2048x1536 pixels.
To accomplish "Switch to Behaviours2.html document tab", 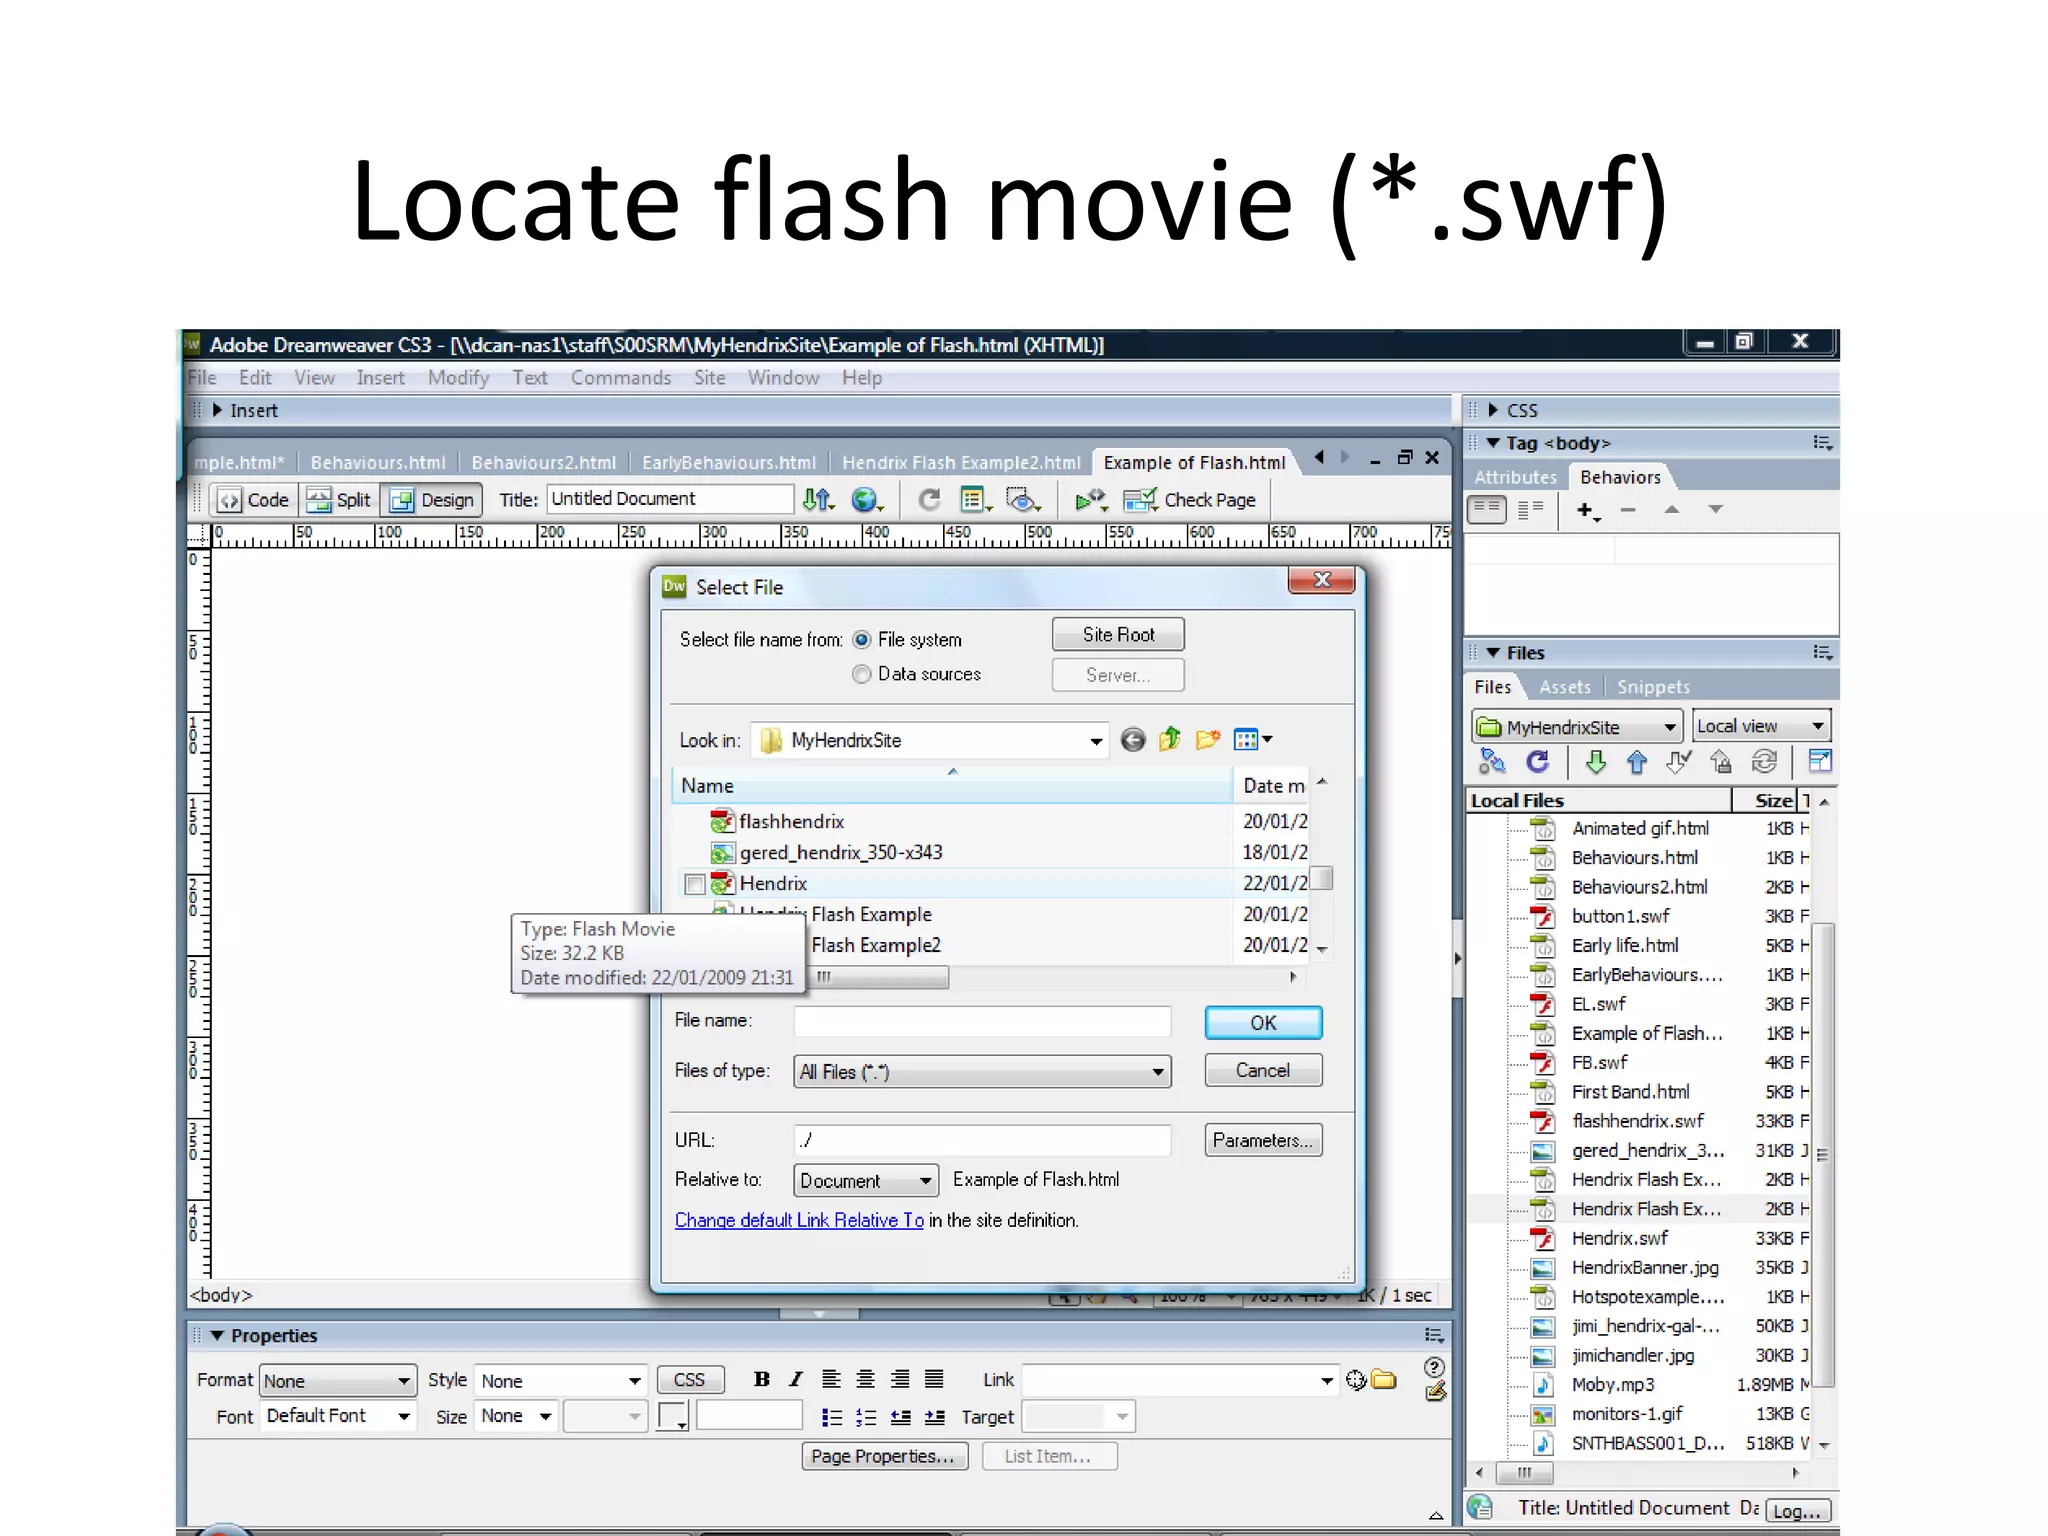I will coord(543,462).
